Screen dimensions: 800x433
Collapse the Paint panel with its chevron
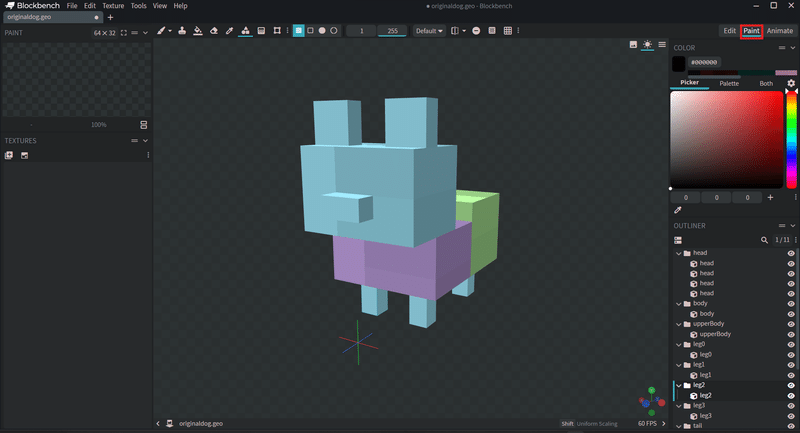[x=145, y=33]
